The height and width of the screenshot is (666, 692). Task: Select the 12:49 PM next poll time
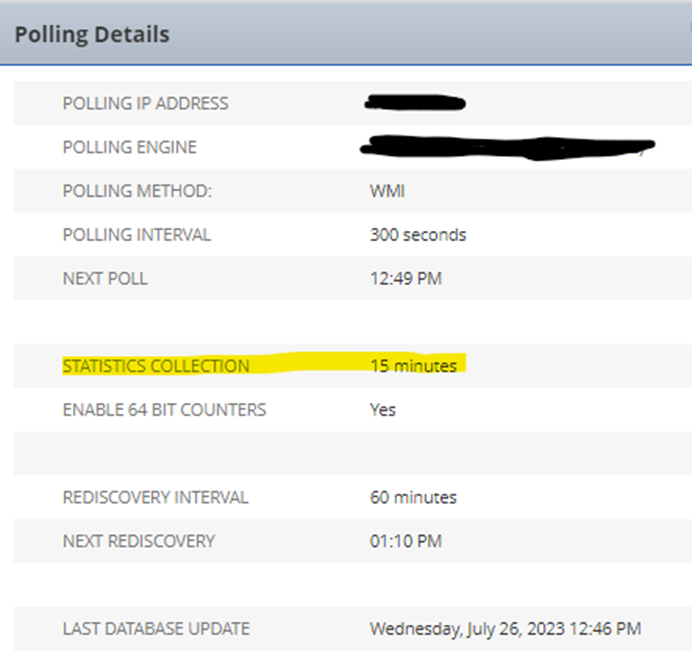coord(406,278)
